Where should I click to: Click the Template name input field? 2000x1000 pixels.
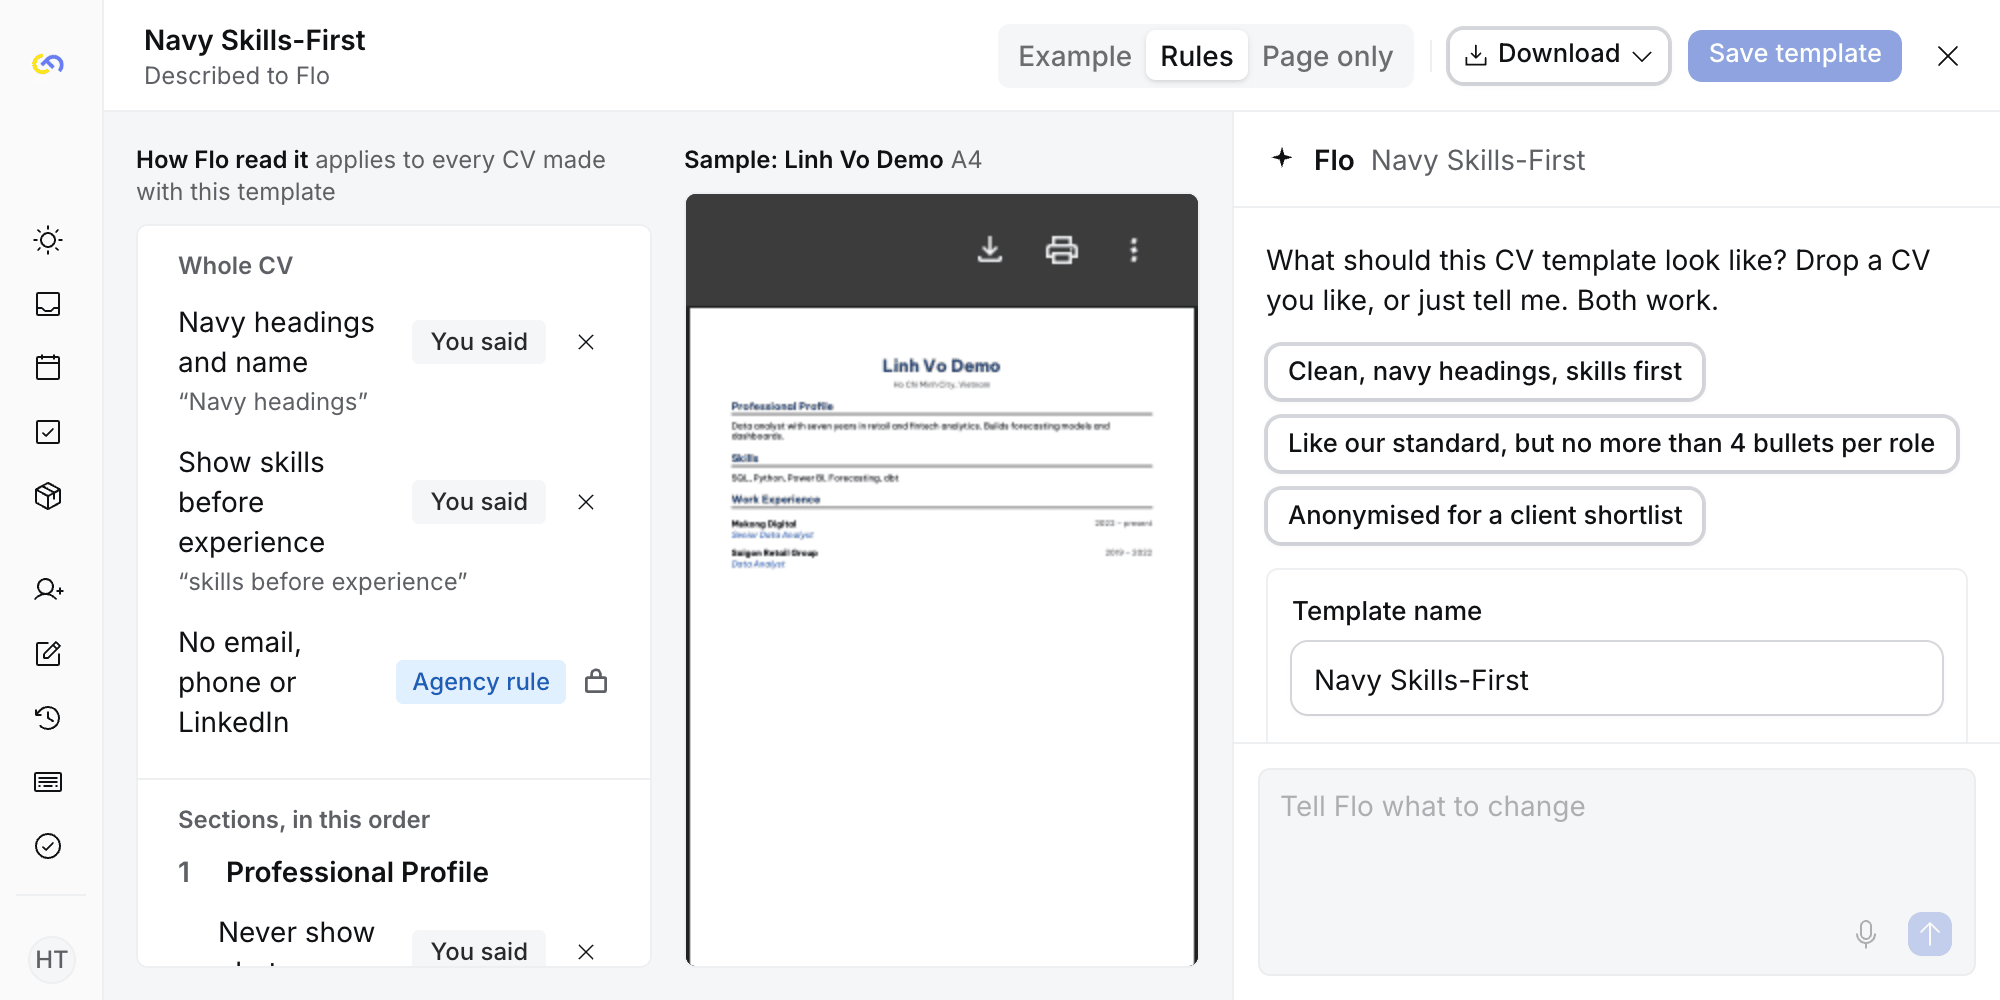[x=1617, y=678]
